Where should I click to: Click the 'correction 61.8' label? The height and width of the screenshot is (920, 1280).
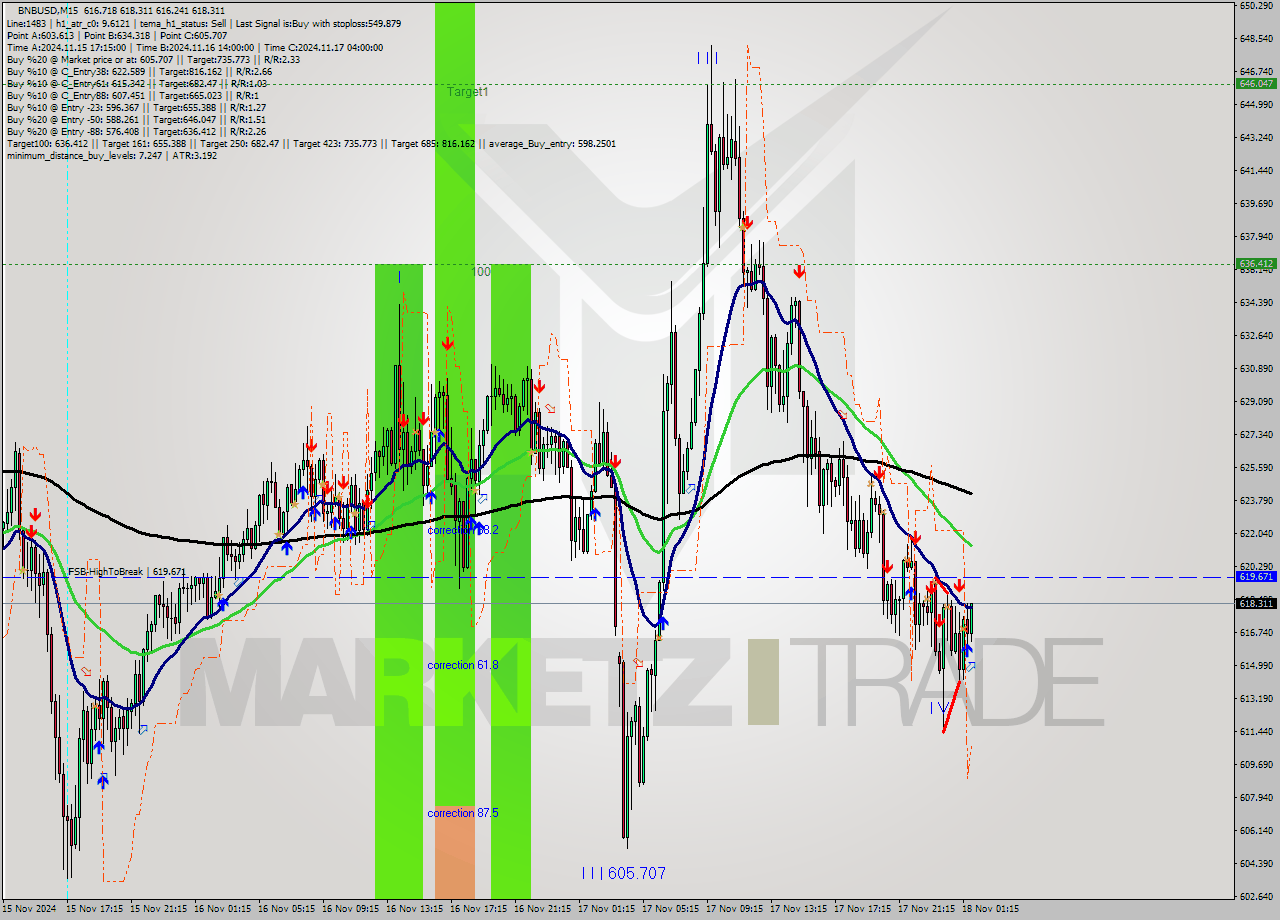tap(463, 665)
